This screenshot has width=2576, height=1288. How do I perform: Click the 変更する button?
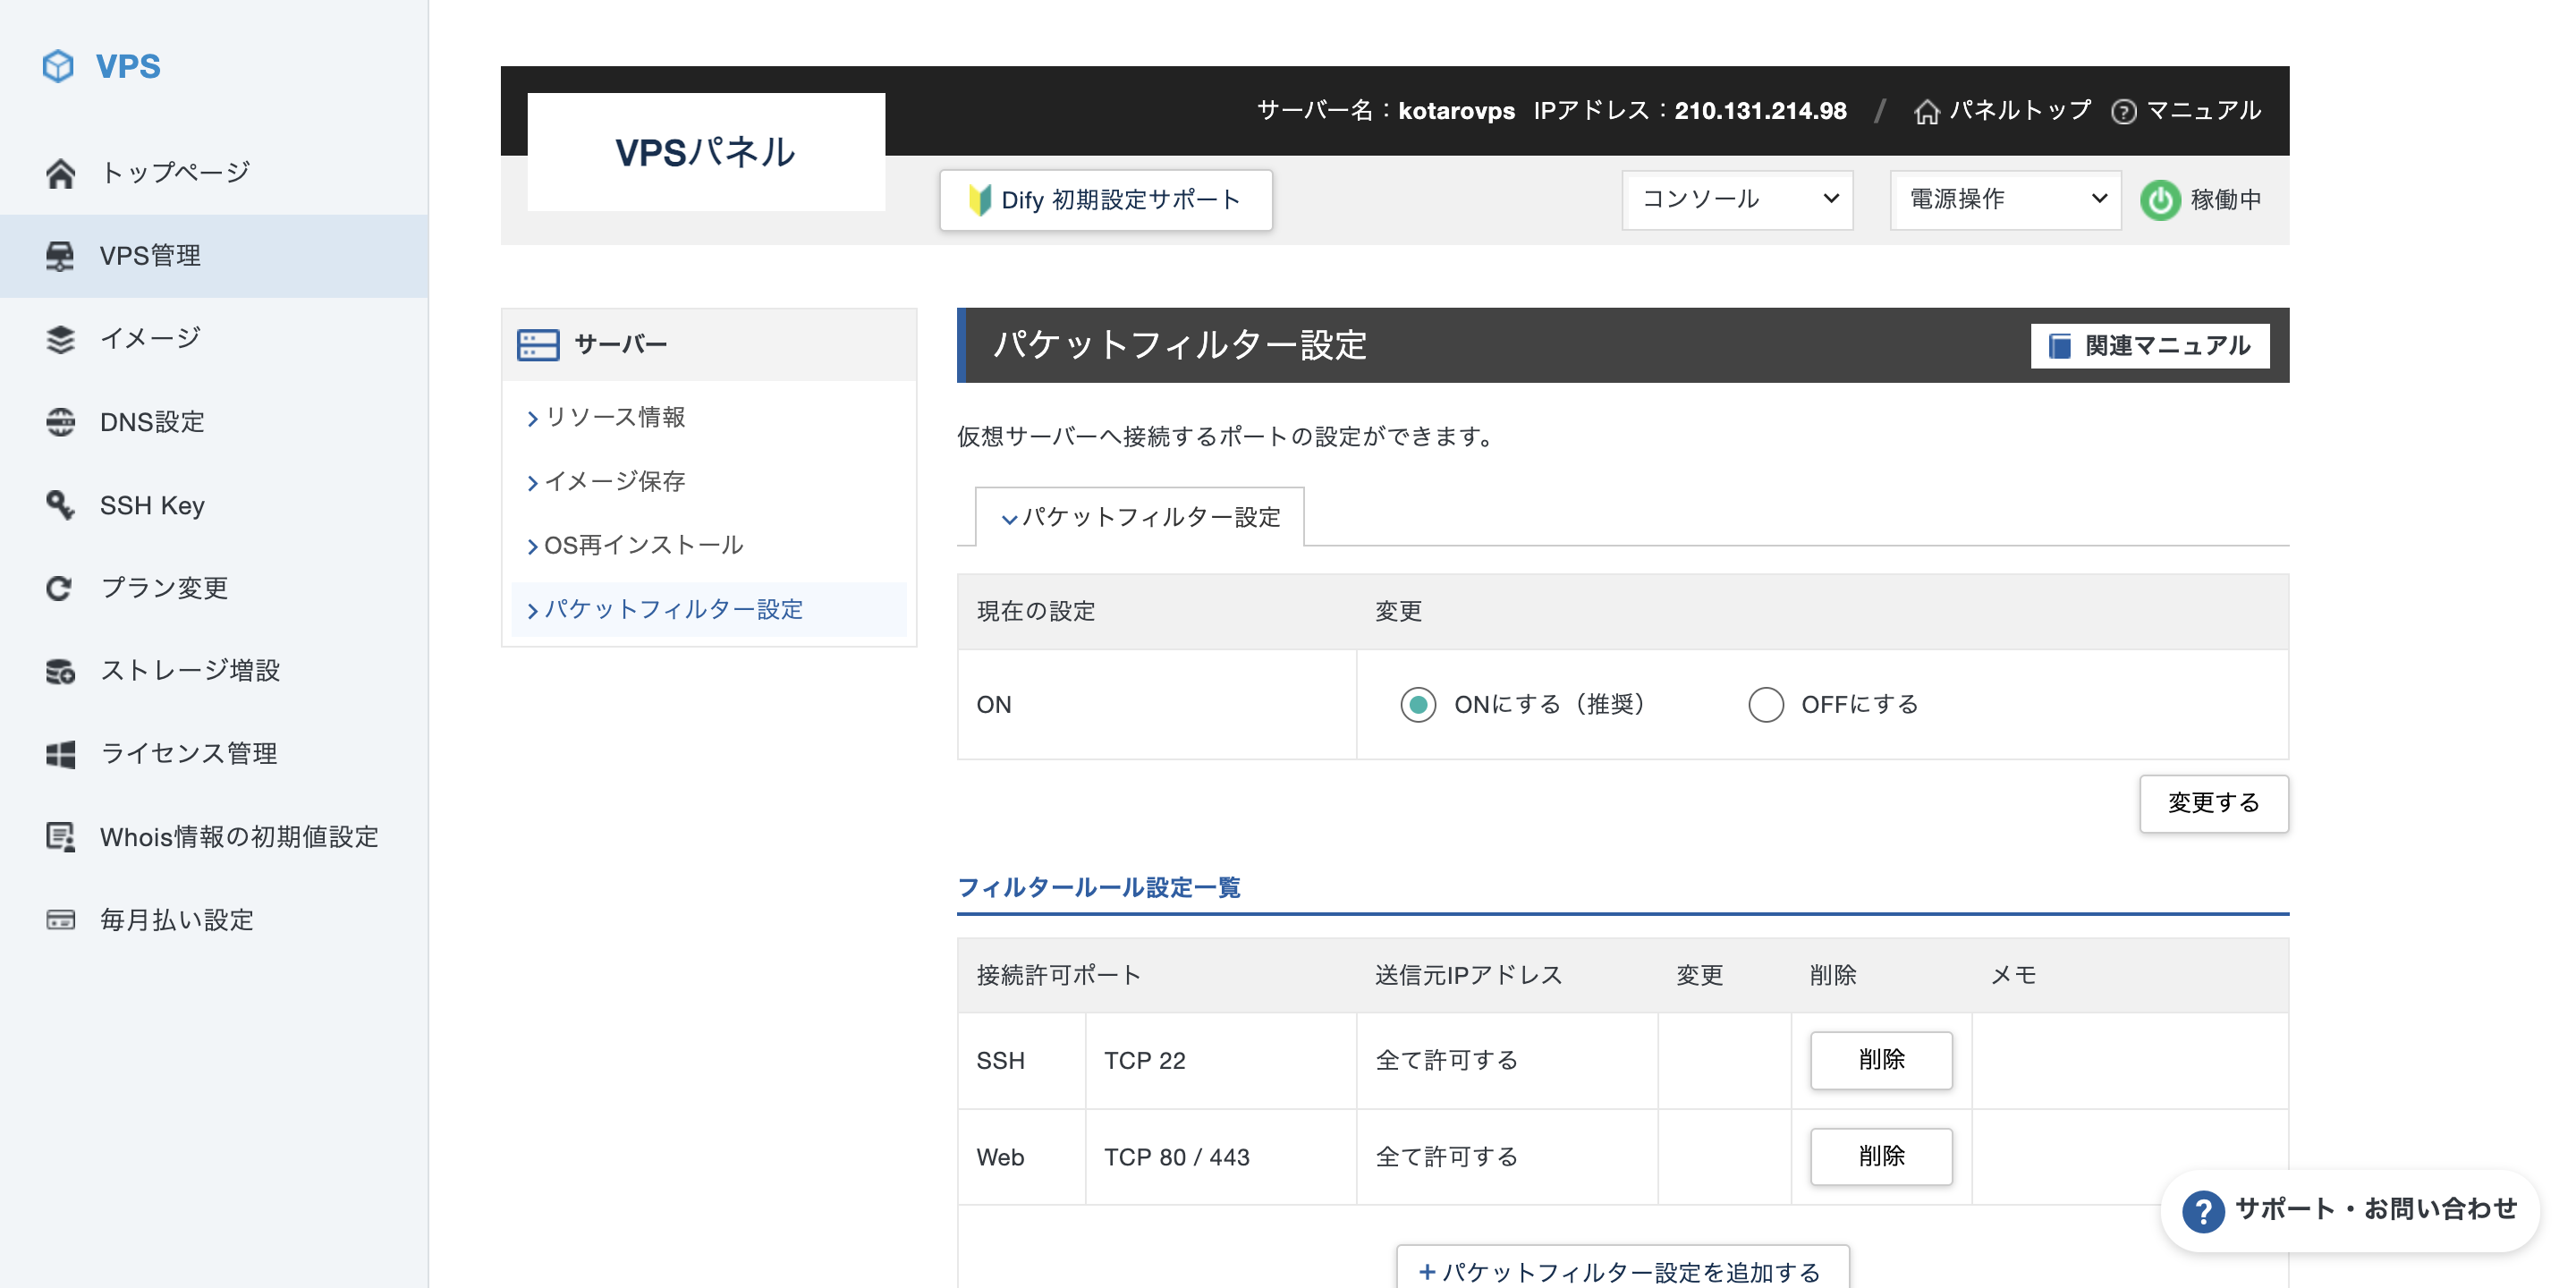tap(2213, 804)
